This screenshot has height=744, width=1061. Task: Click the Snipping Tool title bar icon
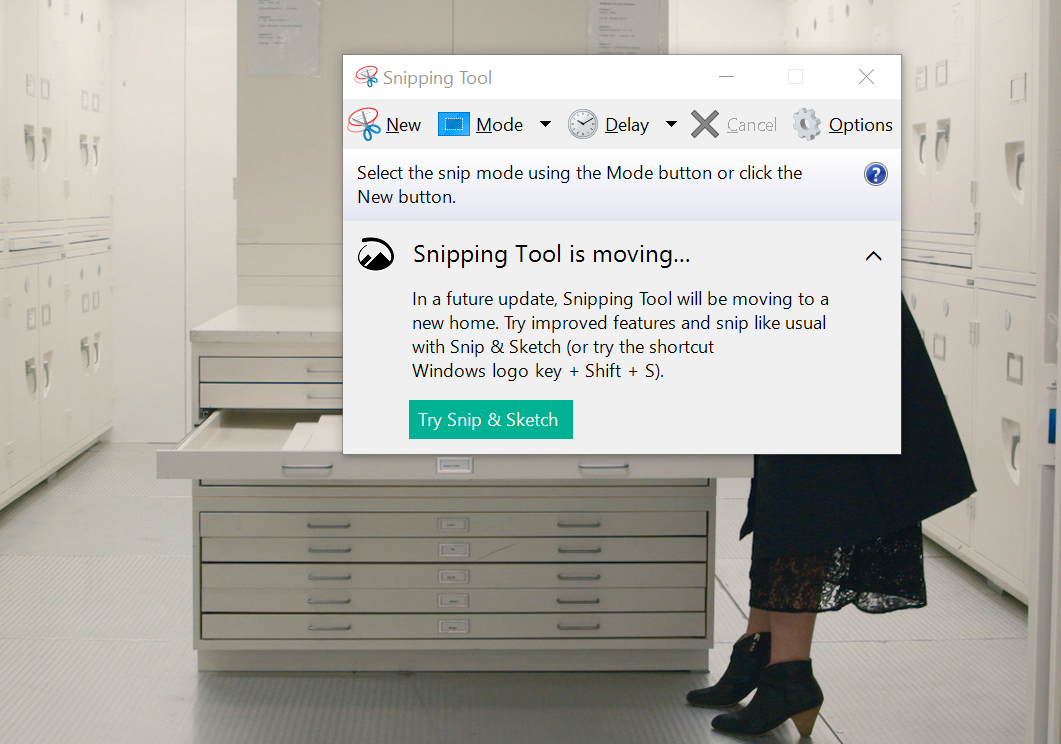(x=366, y=76)
